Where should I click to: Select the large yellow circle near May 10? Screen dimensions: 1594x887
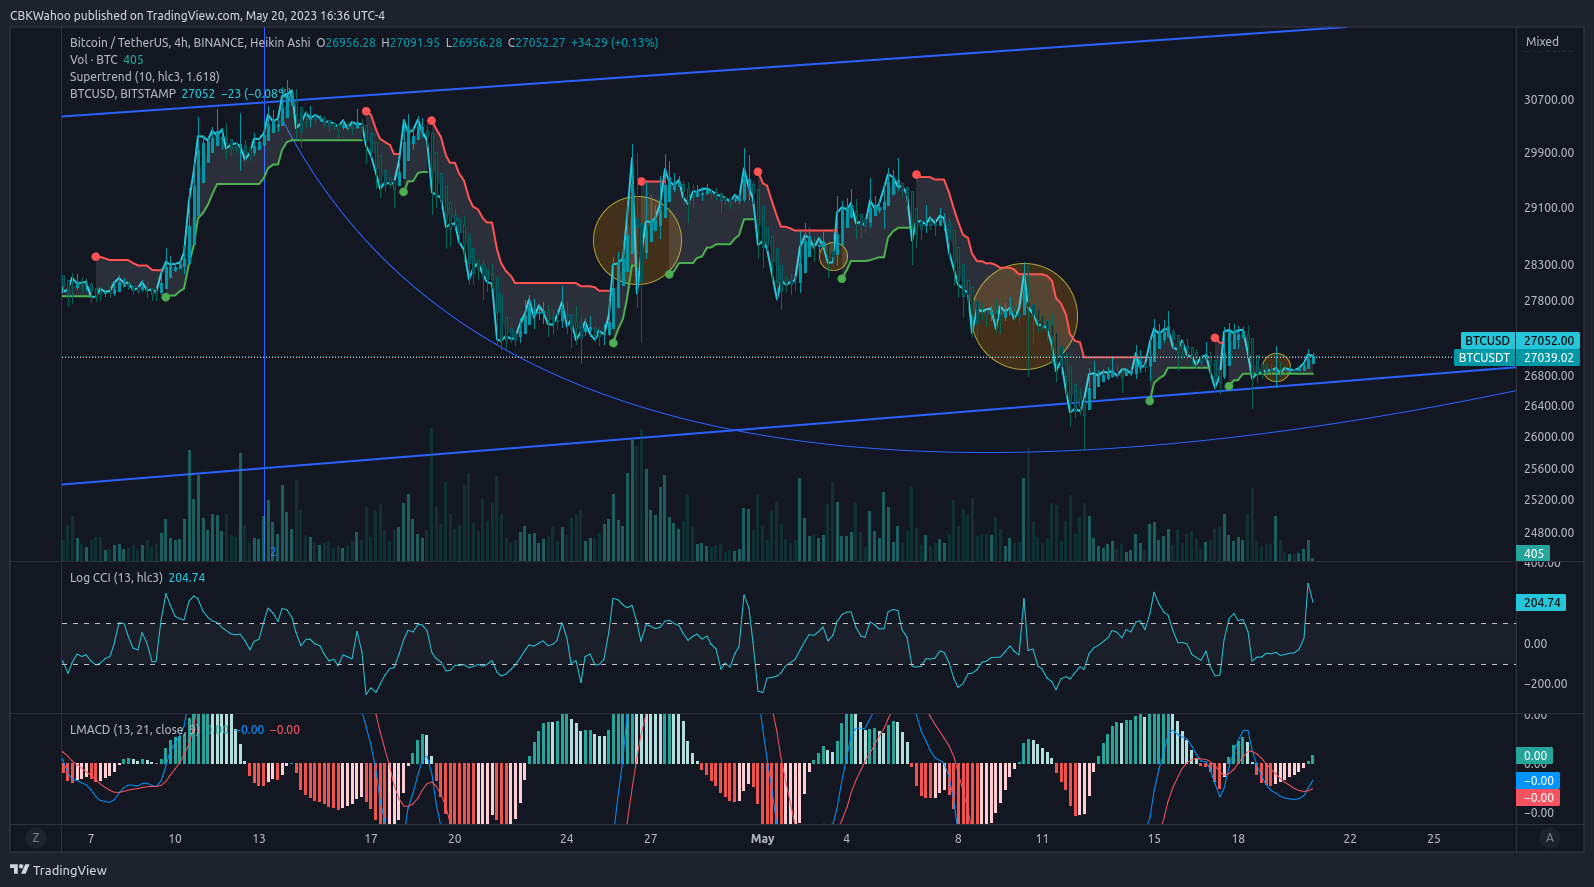(x=1025, y=316)
